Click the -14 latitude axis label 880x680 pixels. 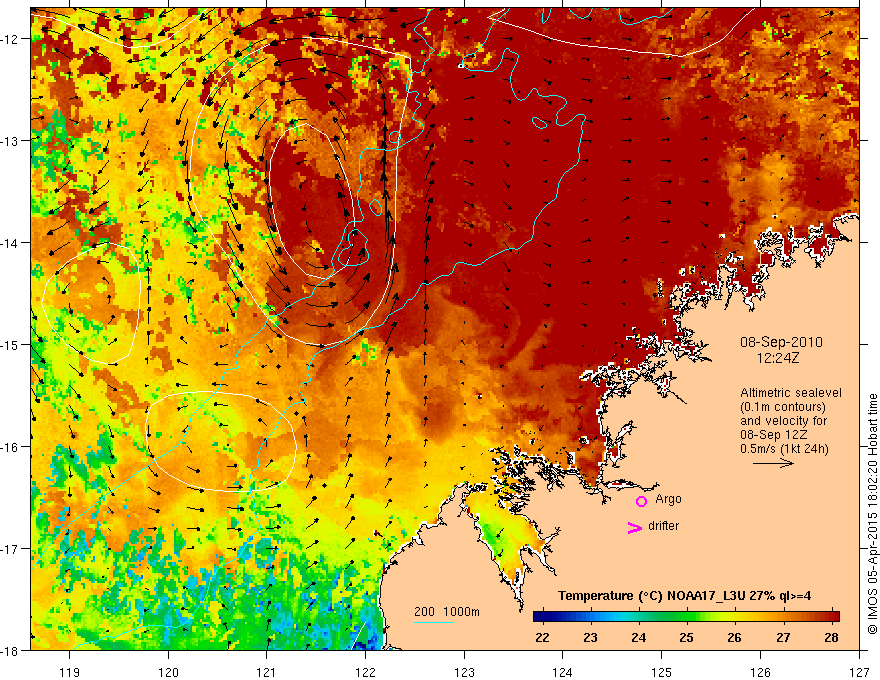11,243
